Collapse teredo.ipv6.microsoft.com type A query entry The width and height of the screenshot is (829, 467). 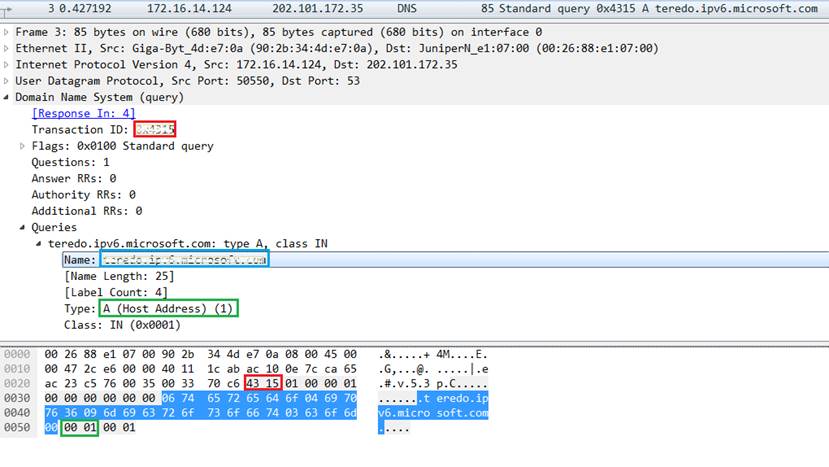(39, 243)
